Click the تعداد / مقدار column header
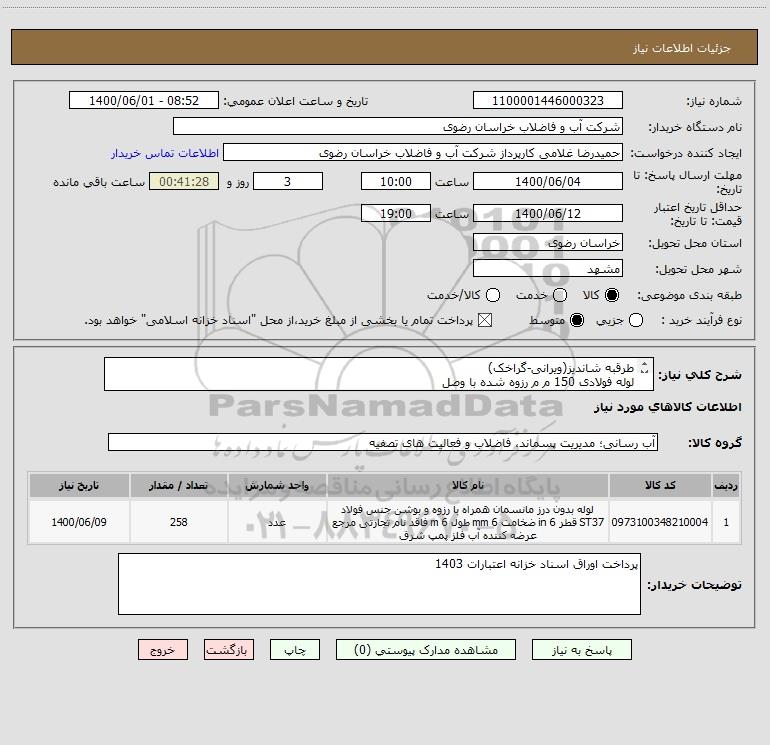This screenshot has height=745, width=770. [179, 485]
